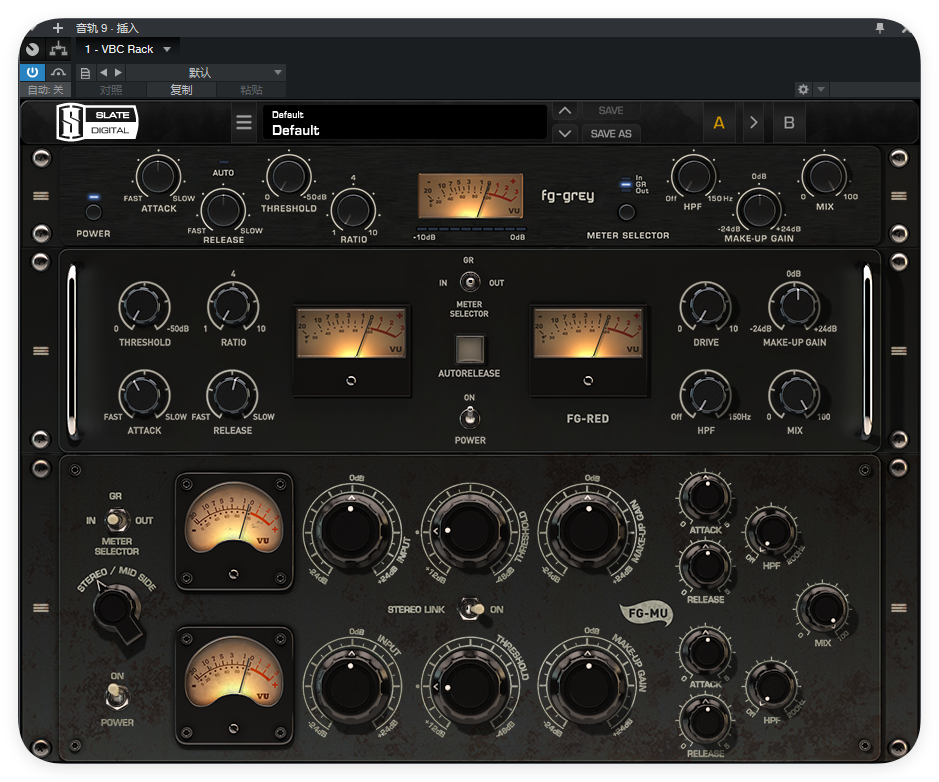Click the FG-Red MAKE-UP GAIN knob
939x782 pixels.
tap(794, 305)
